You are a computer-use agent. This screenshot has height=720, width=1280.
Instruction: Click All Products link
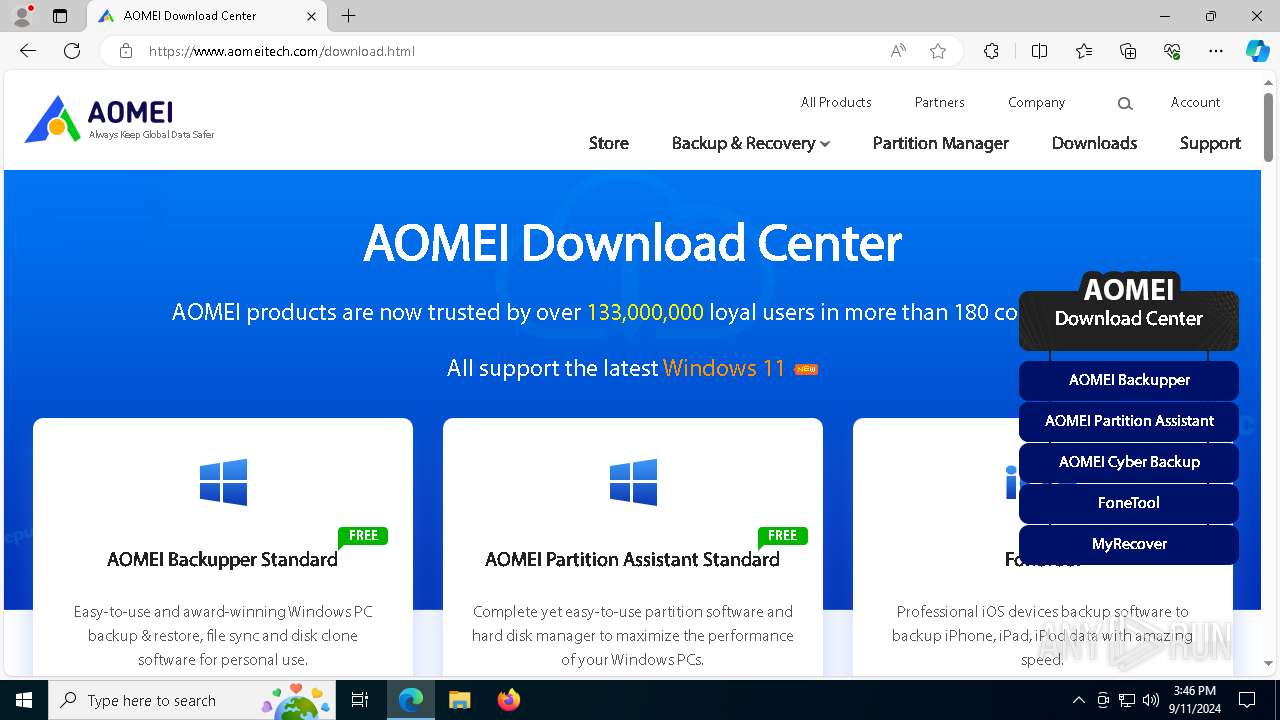pos(836,102)
